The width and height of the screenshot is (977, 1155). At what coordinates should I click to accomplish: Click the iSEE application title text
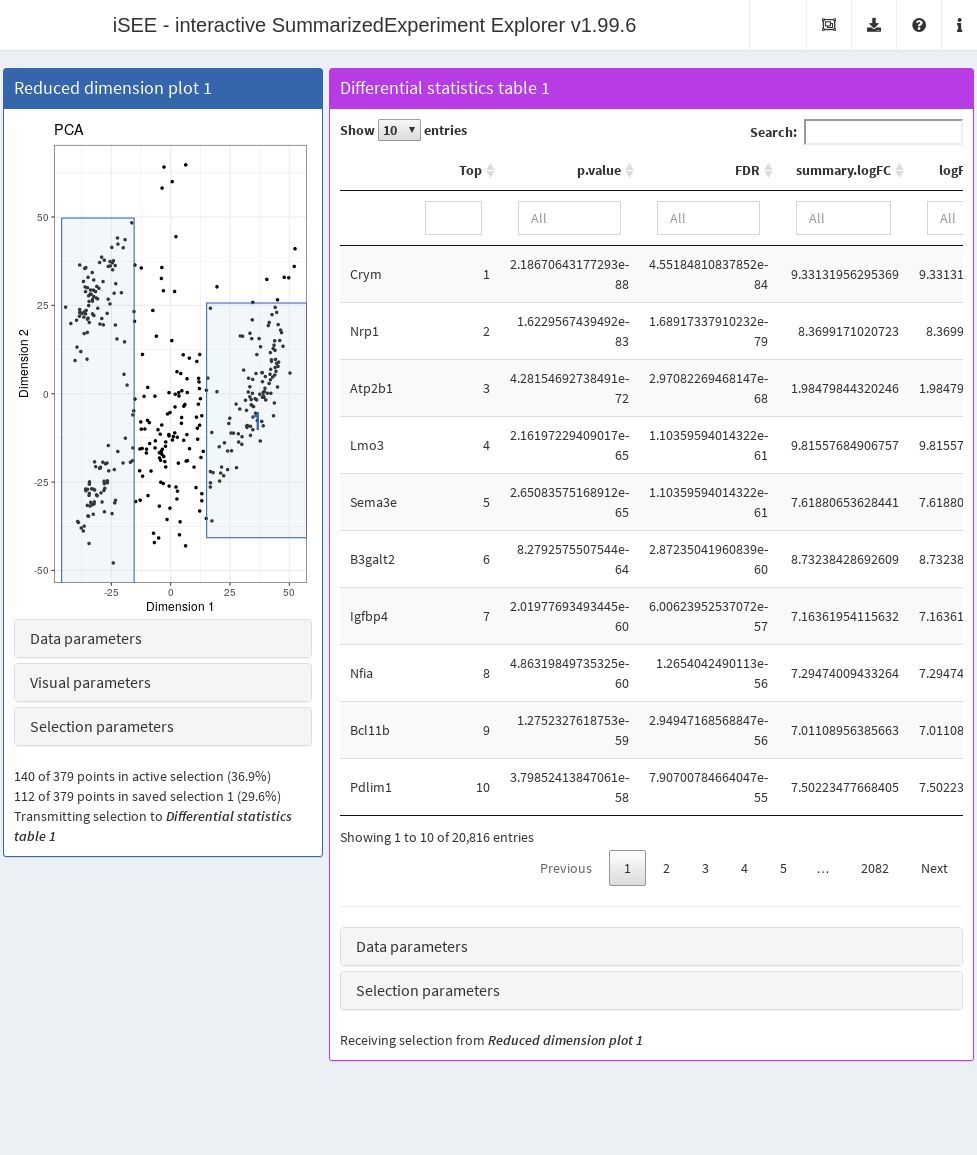pyautogui.click(x=374, y=25)
